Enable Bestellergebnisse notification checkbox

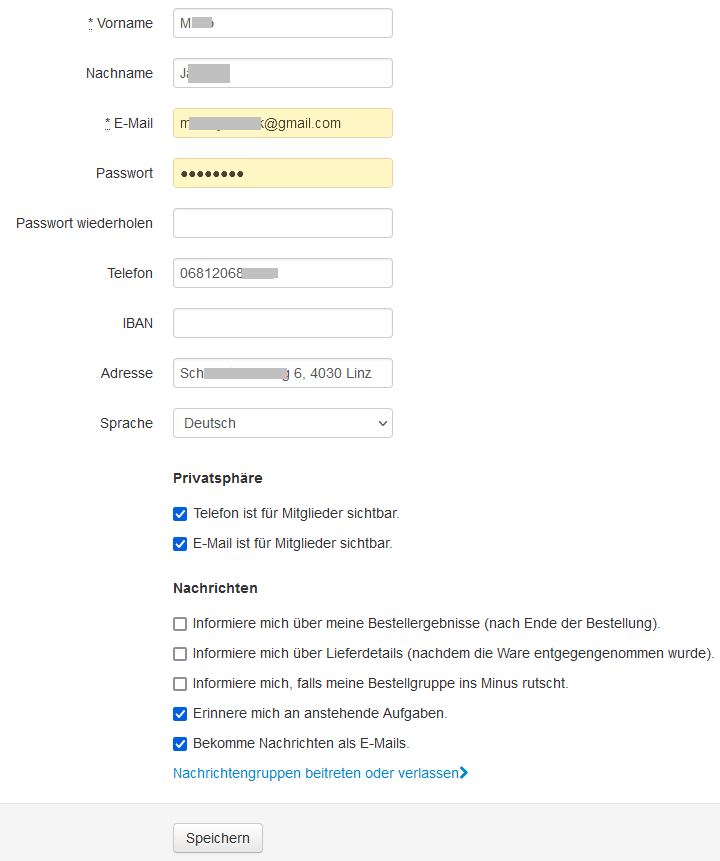pos(180,624)
